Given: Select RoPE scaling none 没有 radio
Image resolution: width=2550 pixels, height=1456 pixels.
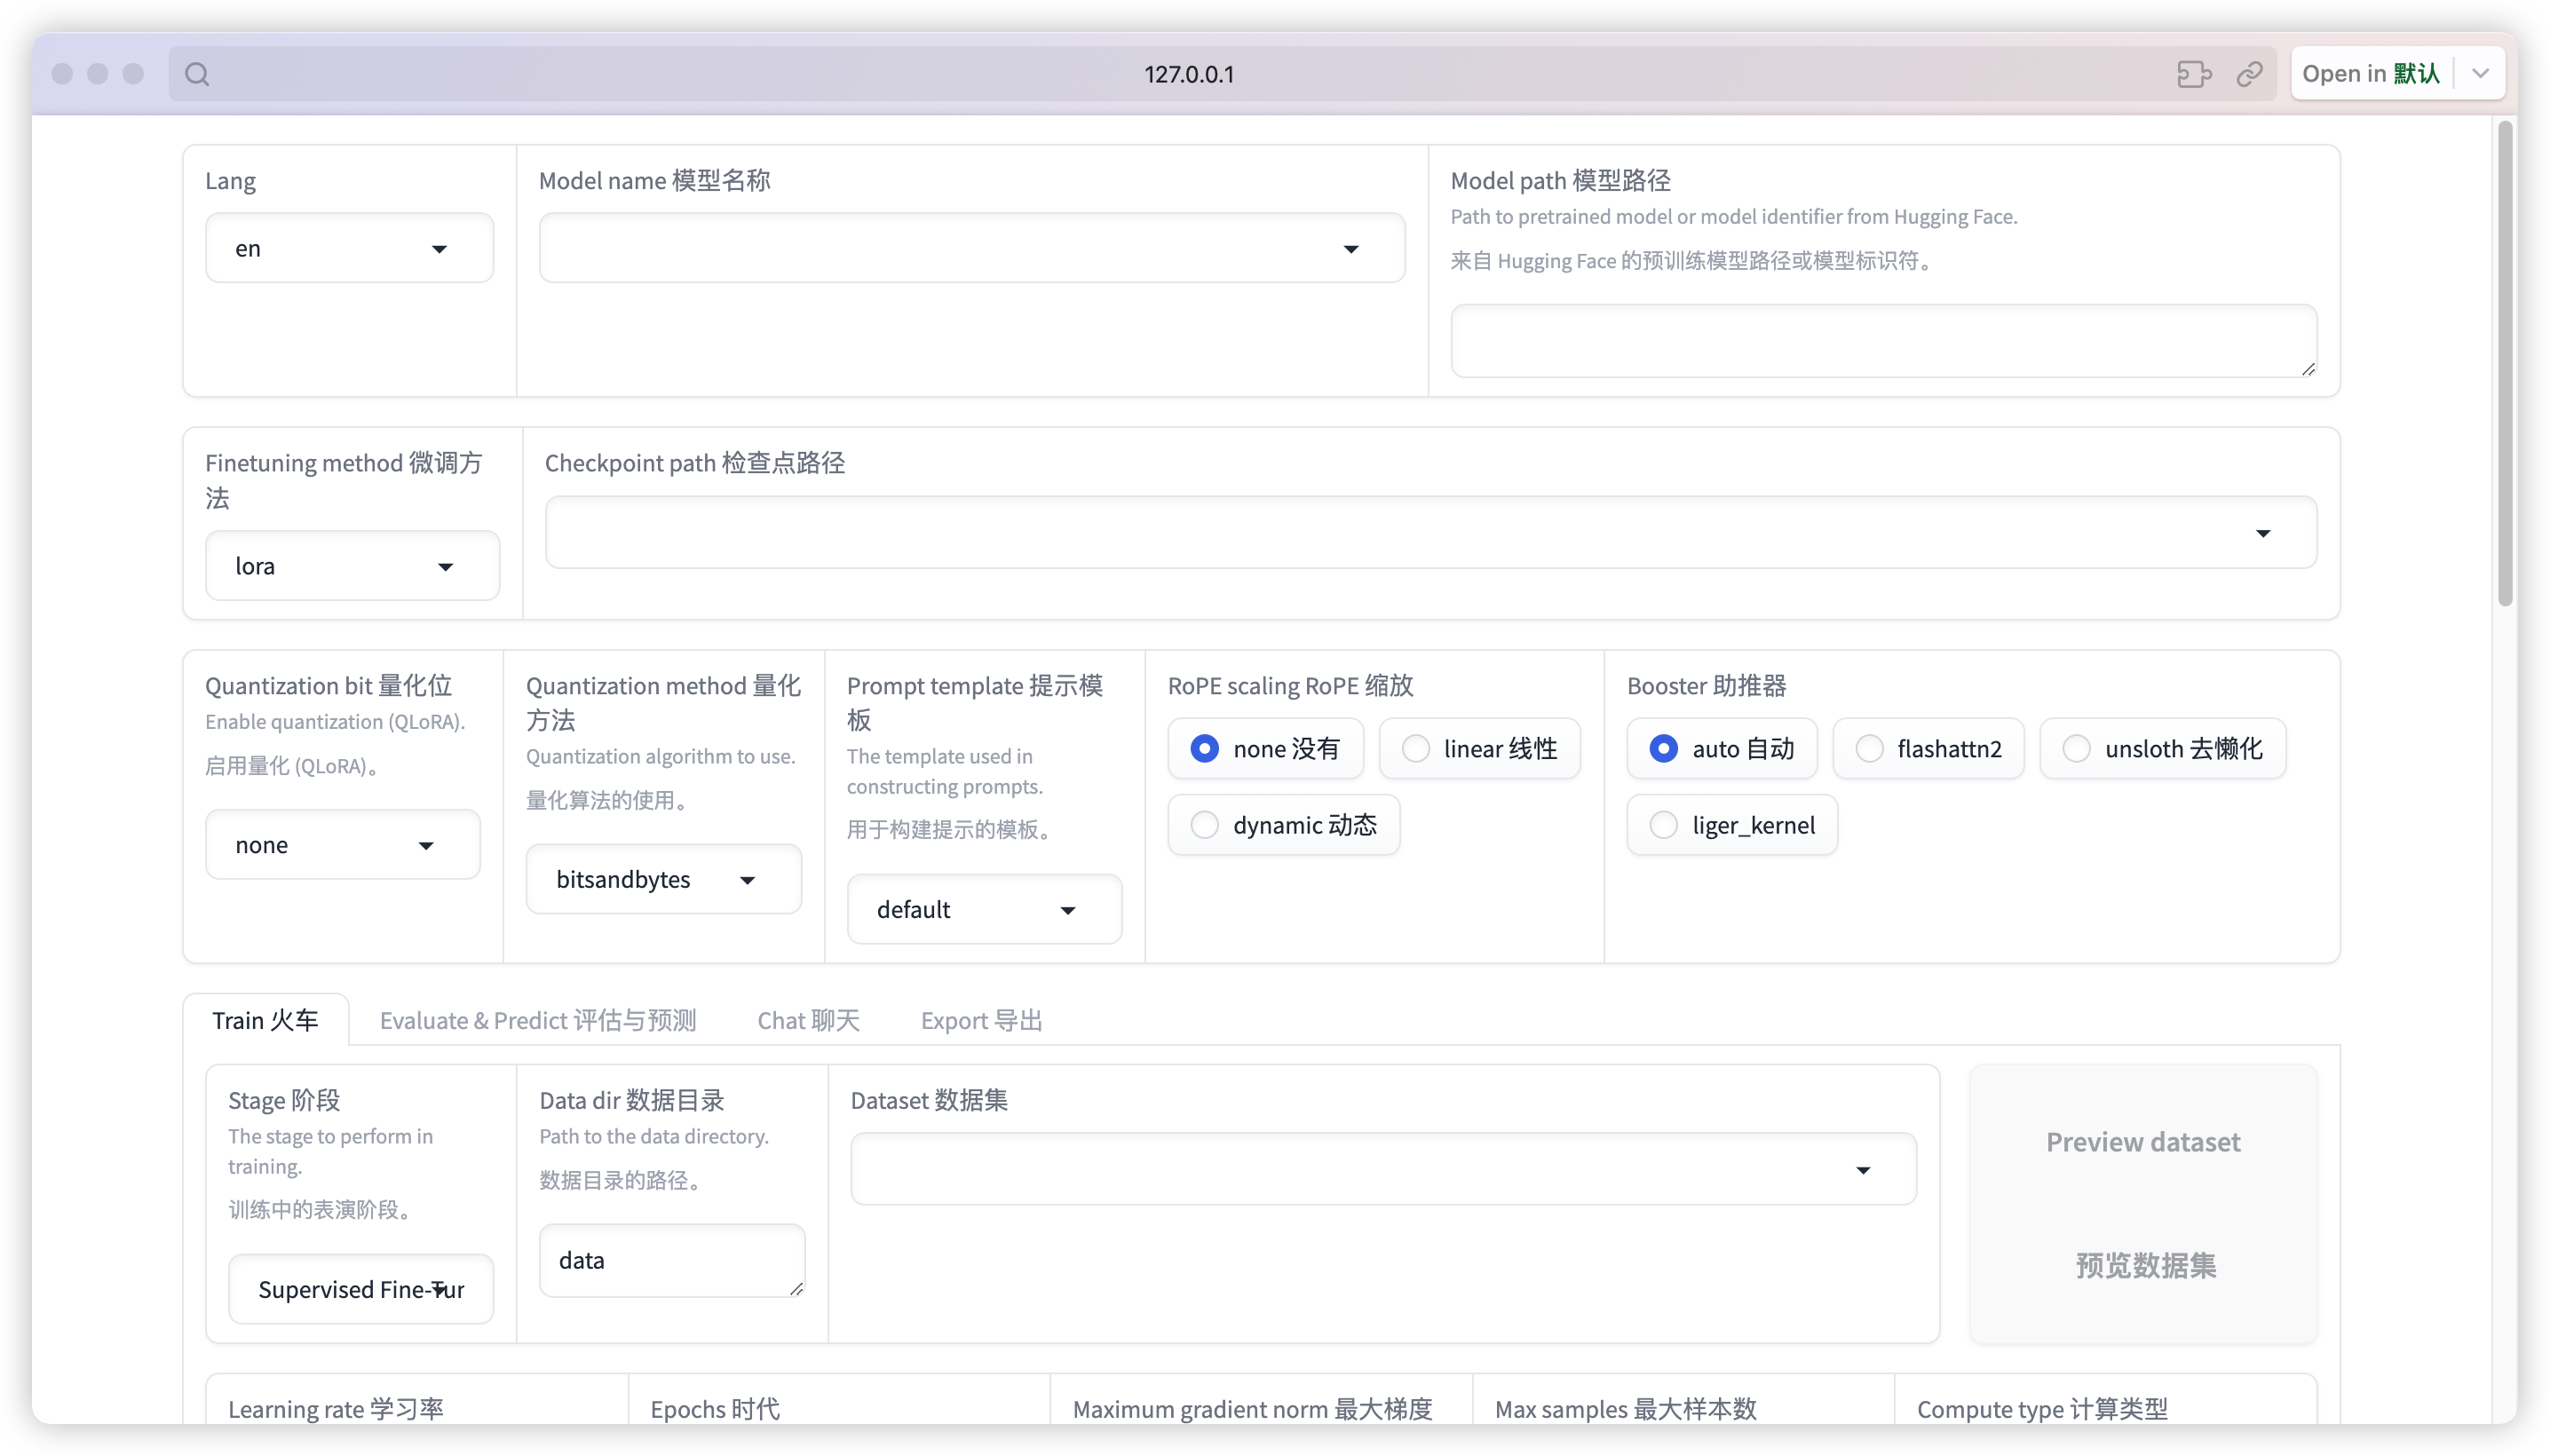Looking at the screenshot, I should [1265, 749].
